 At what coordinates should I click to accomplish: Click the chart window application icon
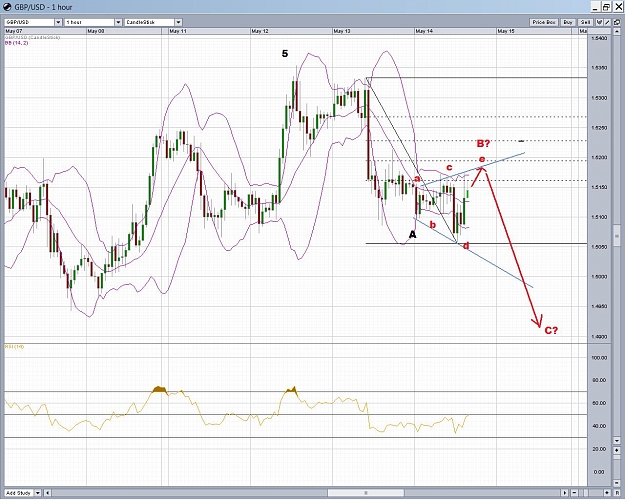tap(7, 7)
